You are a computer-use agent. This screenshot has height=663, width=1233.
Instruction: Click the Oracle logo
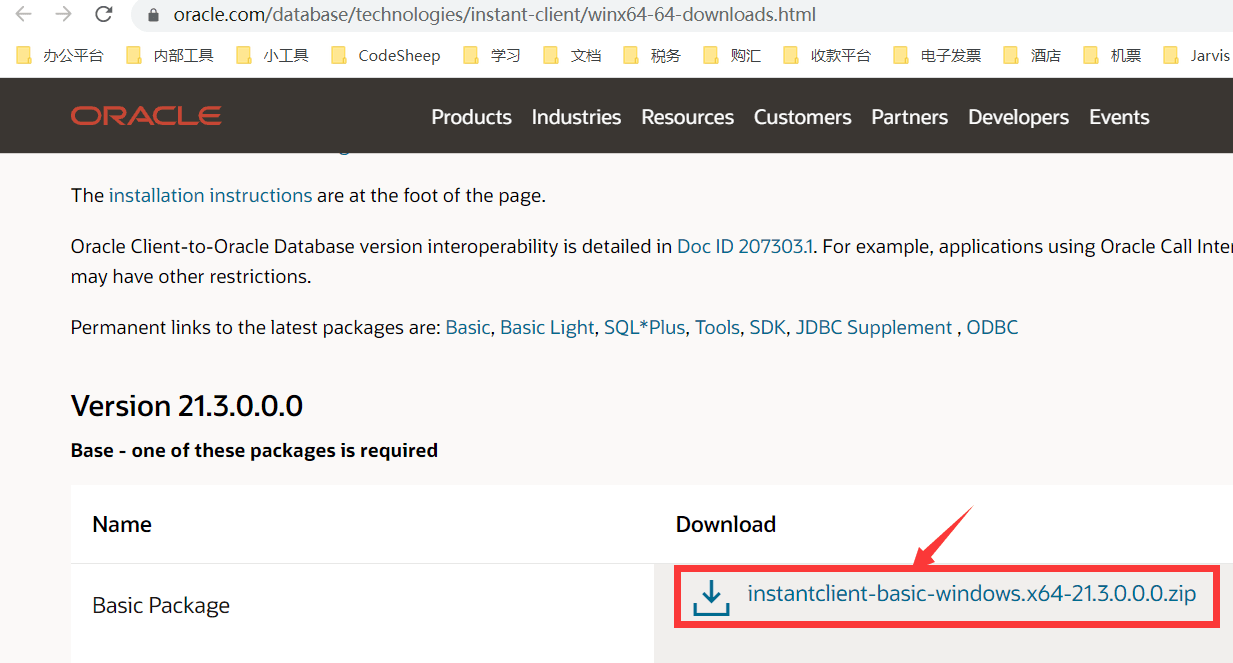click(146, 116)
